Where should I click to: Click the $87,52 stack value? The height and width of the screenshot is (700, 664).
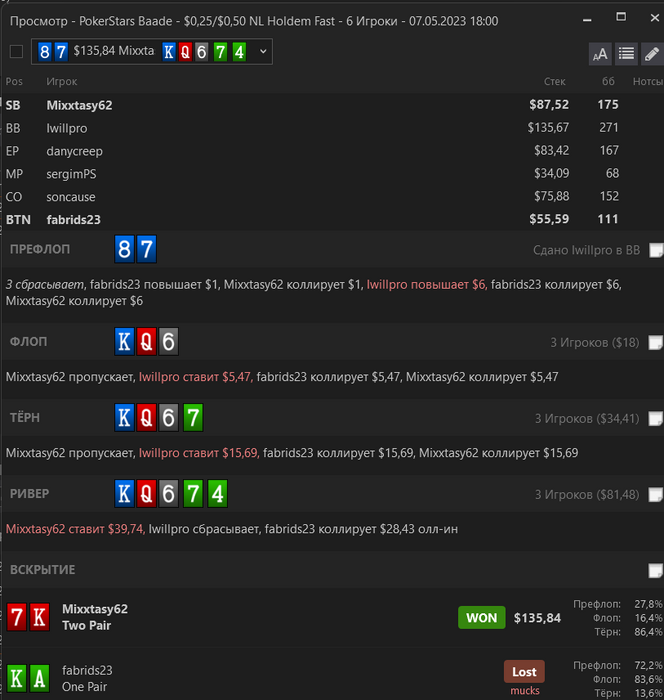click(x=549, y=104)
